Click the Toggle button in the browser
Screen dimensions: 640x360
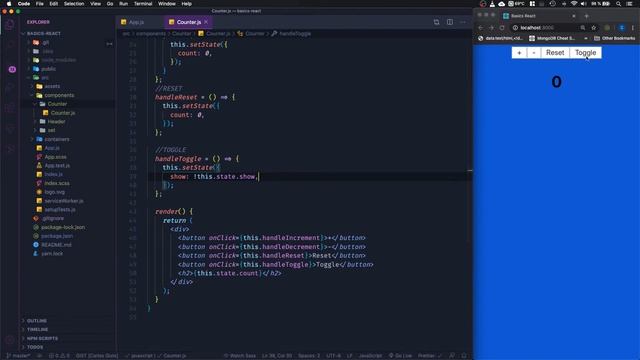pyautogui.click(x=585, y=53)
